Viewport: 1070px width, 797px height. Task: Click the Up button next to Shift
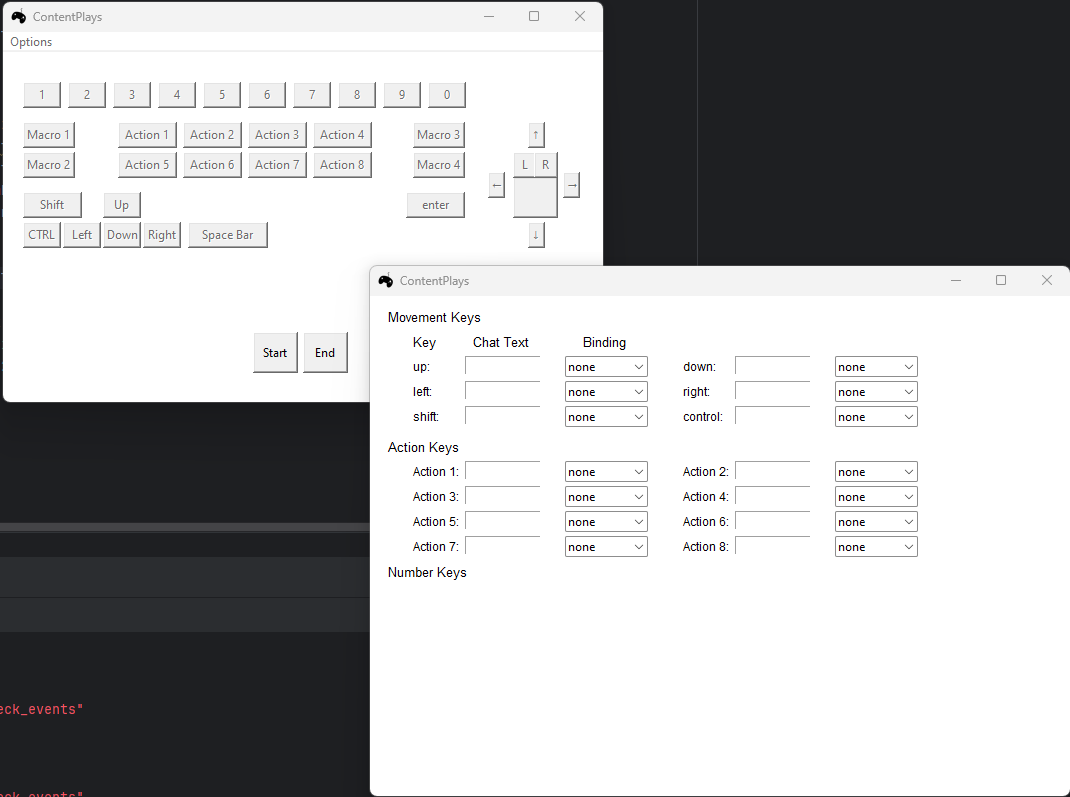click(122, 205)
